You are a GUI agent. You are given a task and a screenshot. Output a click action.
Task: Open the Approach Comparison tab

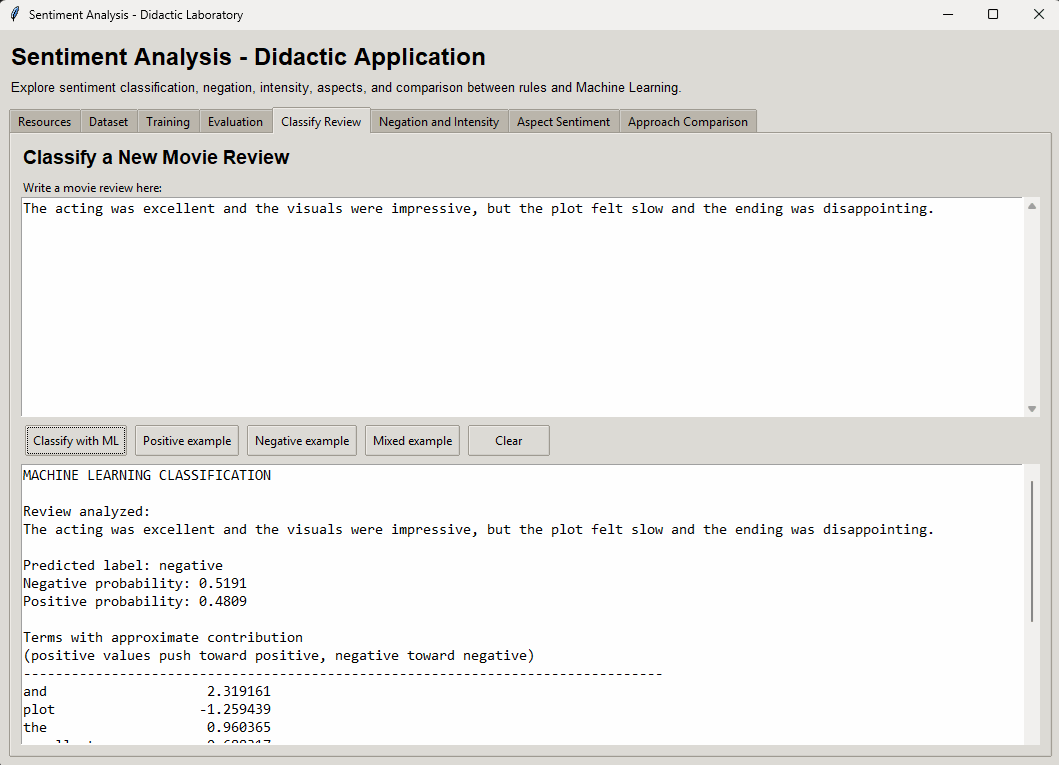click(x=688, y=122)
